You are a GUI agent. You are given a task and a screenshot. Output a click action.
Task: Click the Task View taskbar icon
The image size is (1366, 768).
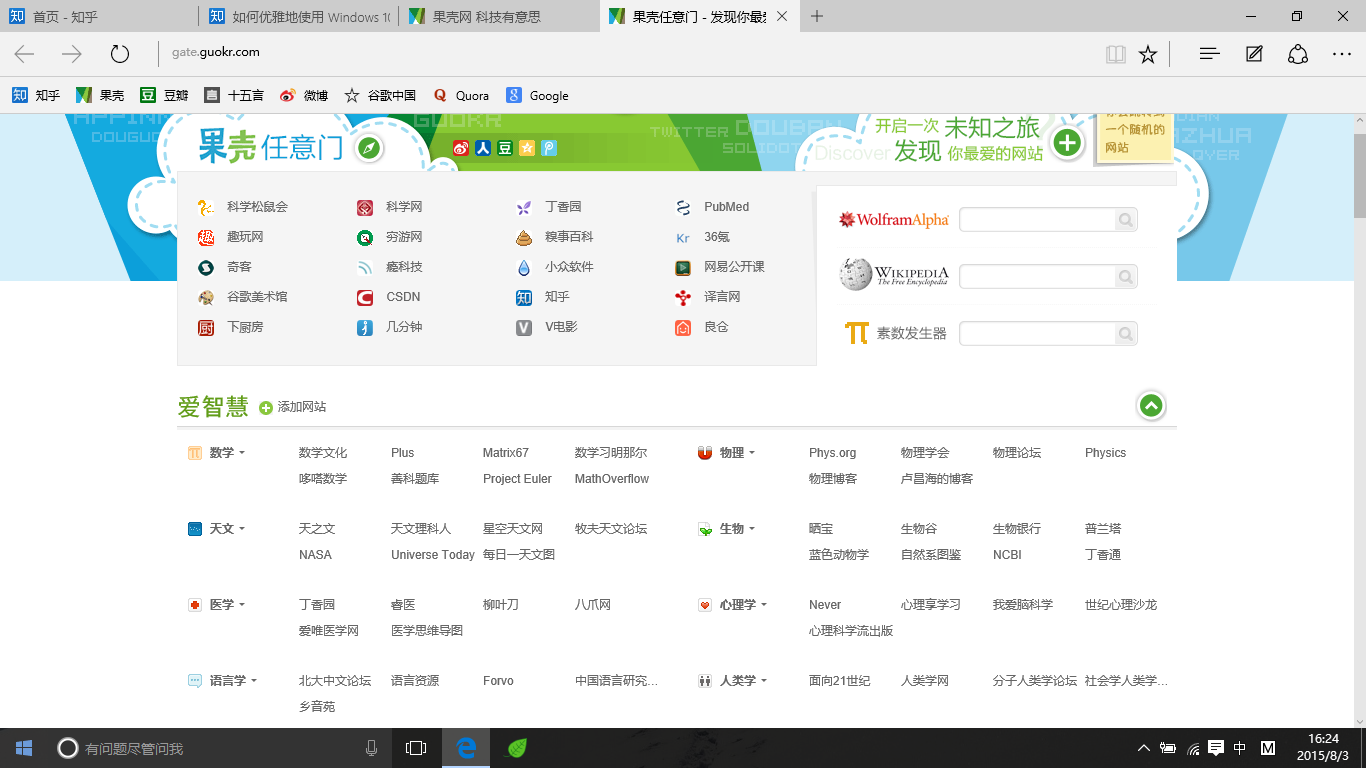[x=416, y=748]
